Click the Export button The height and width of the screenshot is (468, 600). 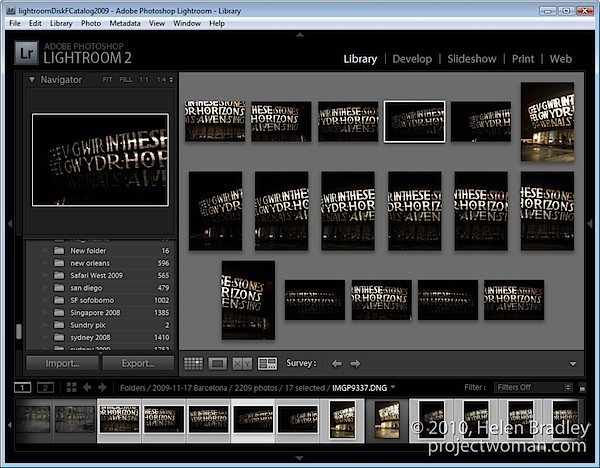(138, 363)
